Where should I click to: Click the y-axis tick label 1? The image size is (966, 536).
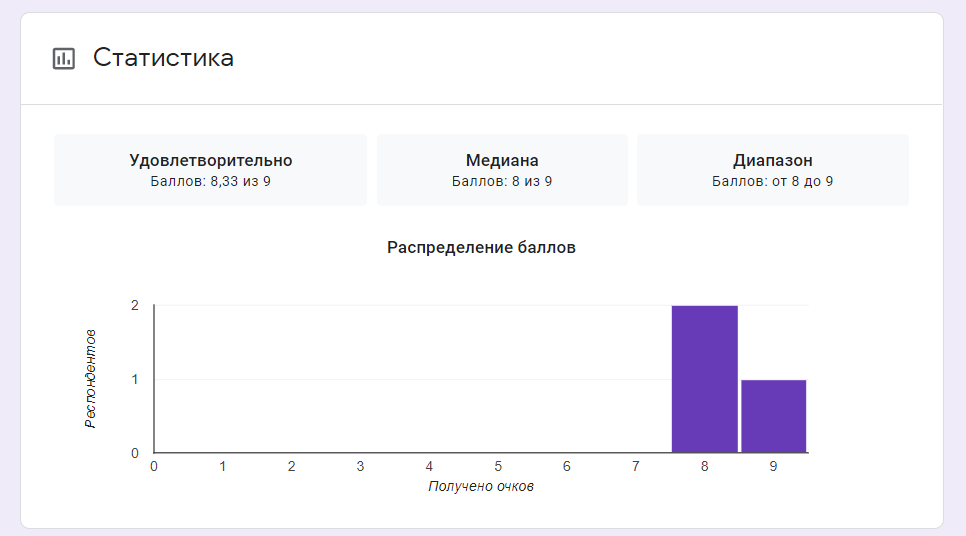135,380
